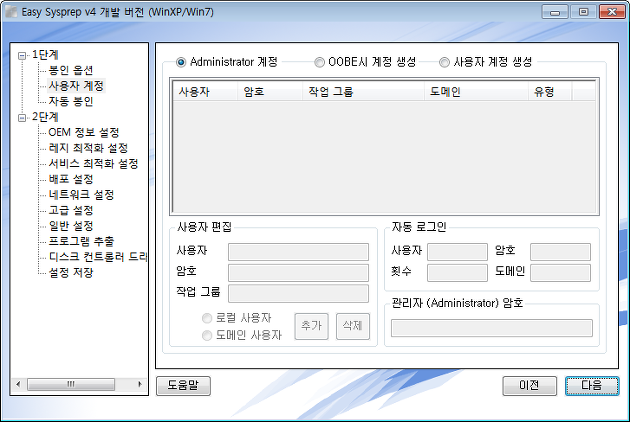Image resolution: width=630 pixels, height=422 pixels.
Task: Open 자동 봉인 in the tree
Action: (x=71, y=101)
